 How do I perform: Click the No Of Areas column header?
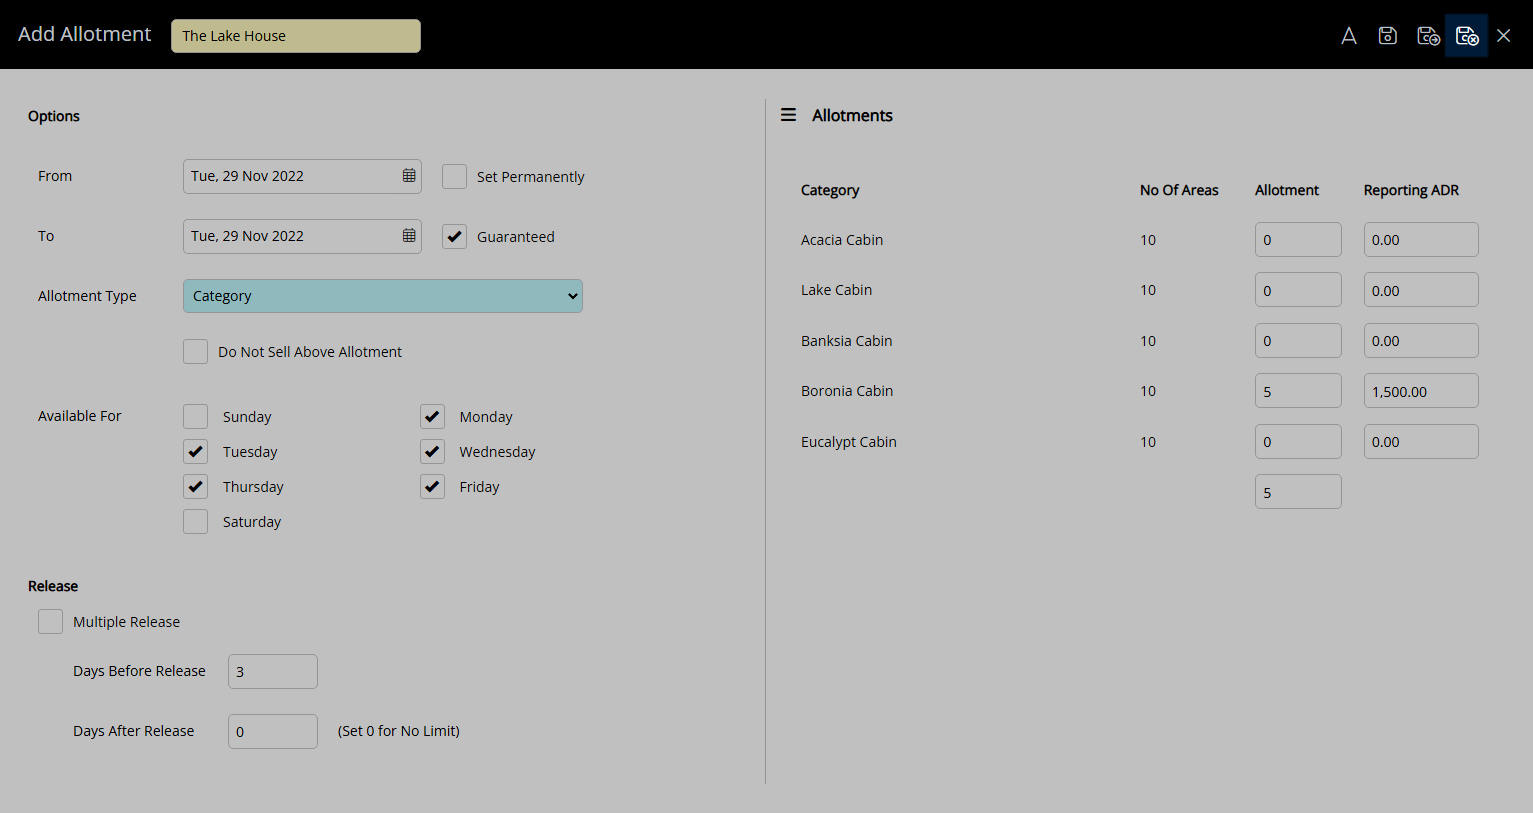1179,190
